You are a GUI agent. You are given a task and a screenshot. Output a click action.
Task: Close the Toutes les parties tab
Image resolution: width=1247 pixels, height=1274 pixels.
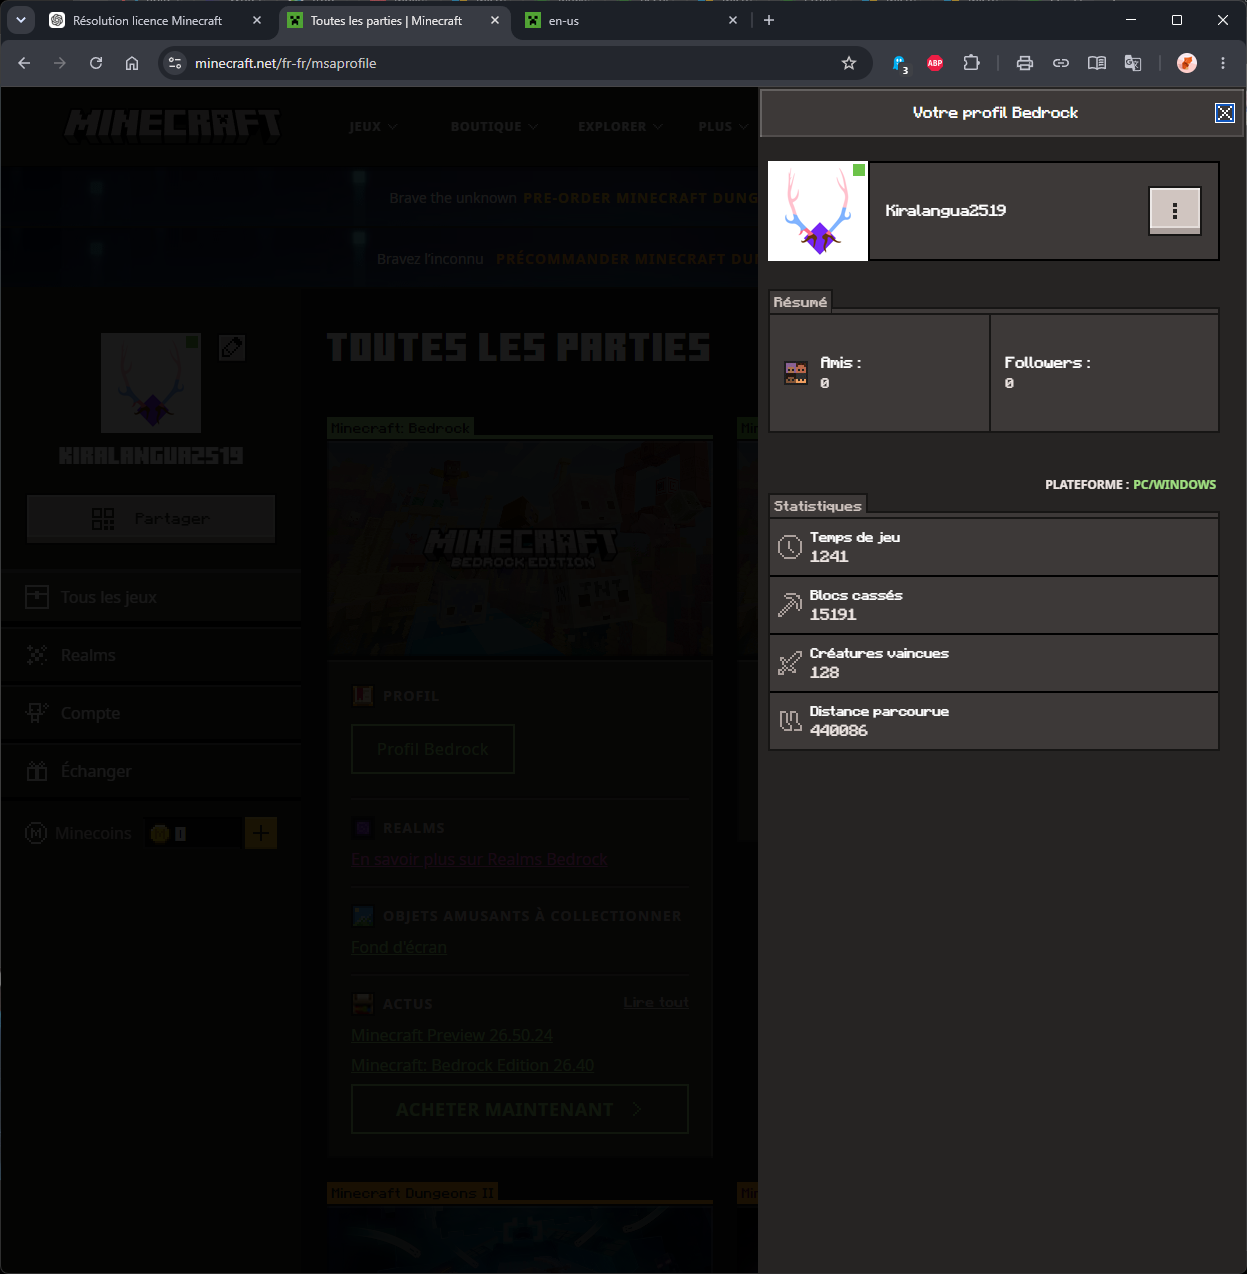coord(495,20)
